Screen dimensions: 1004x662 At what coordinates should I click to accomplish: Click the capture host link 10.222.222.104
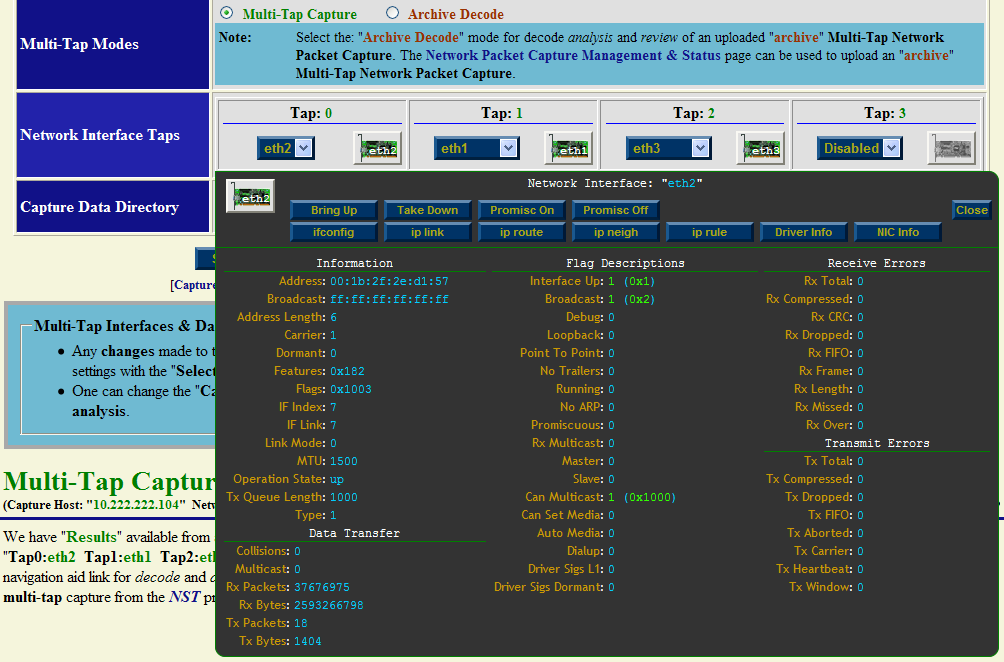click(x=136, y=505)
